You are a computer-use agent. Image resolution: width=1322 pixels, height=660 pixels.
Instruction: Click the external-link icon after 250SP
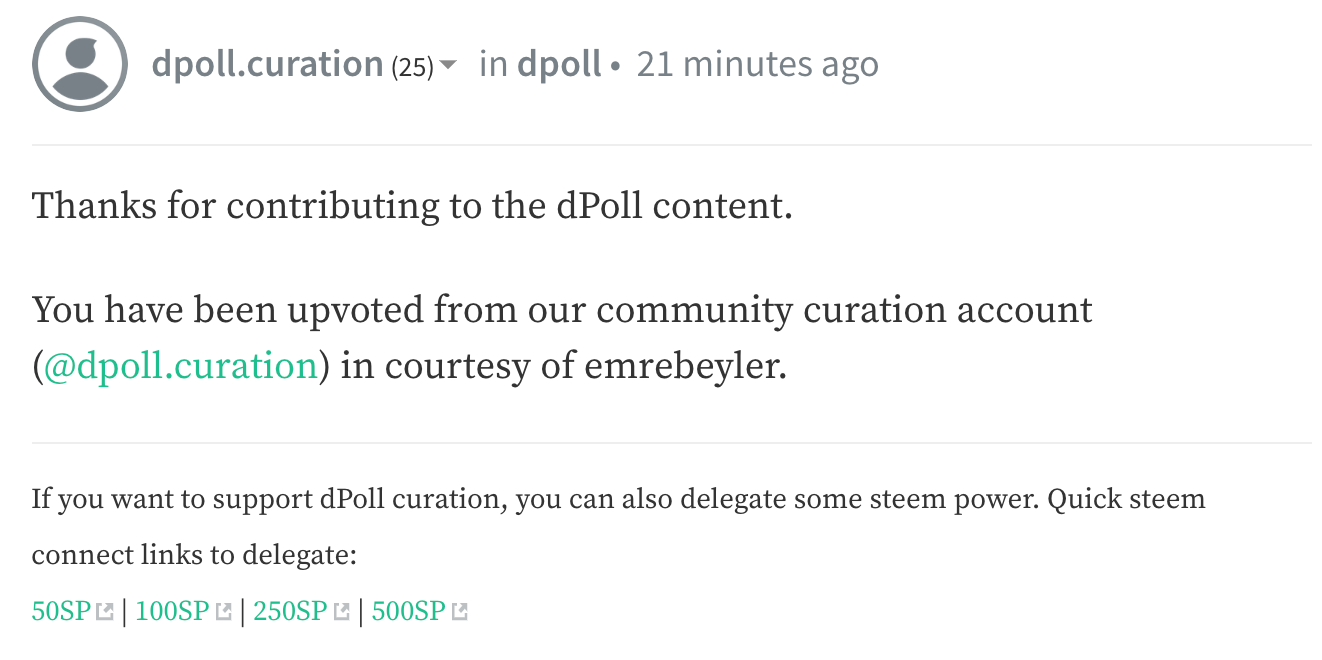click(342, 611)
